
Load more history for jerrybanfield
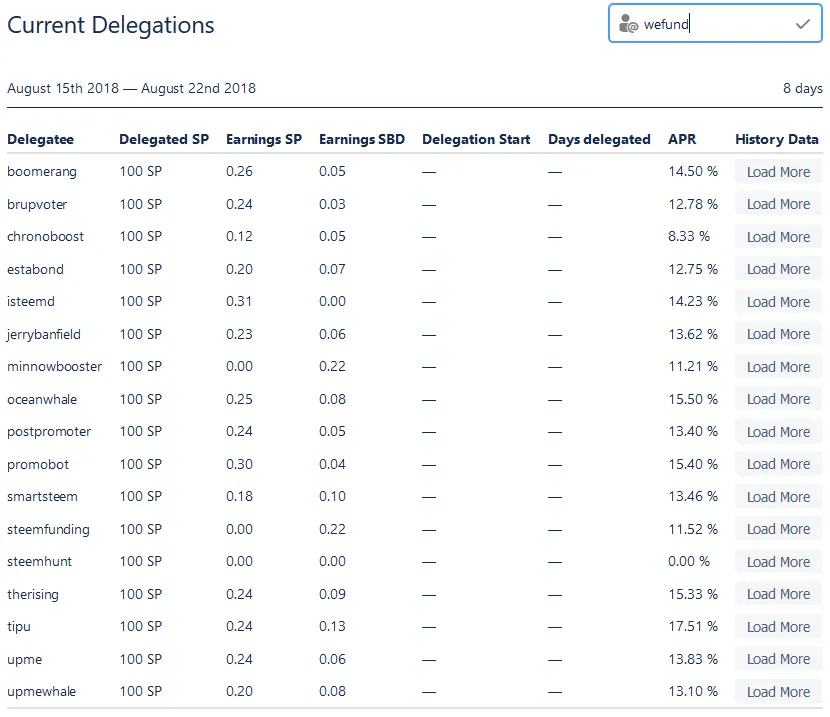pyautogui.click(x=778, y=334)
